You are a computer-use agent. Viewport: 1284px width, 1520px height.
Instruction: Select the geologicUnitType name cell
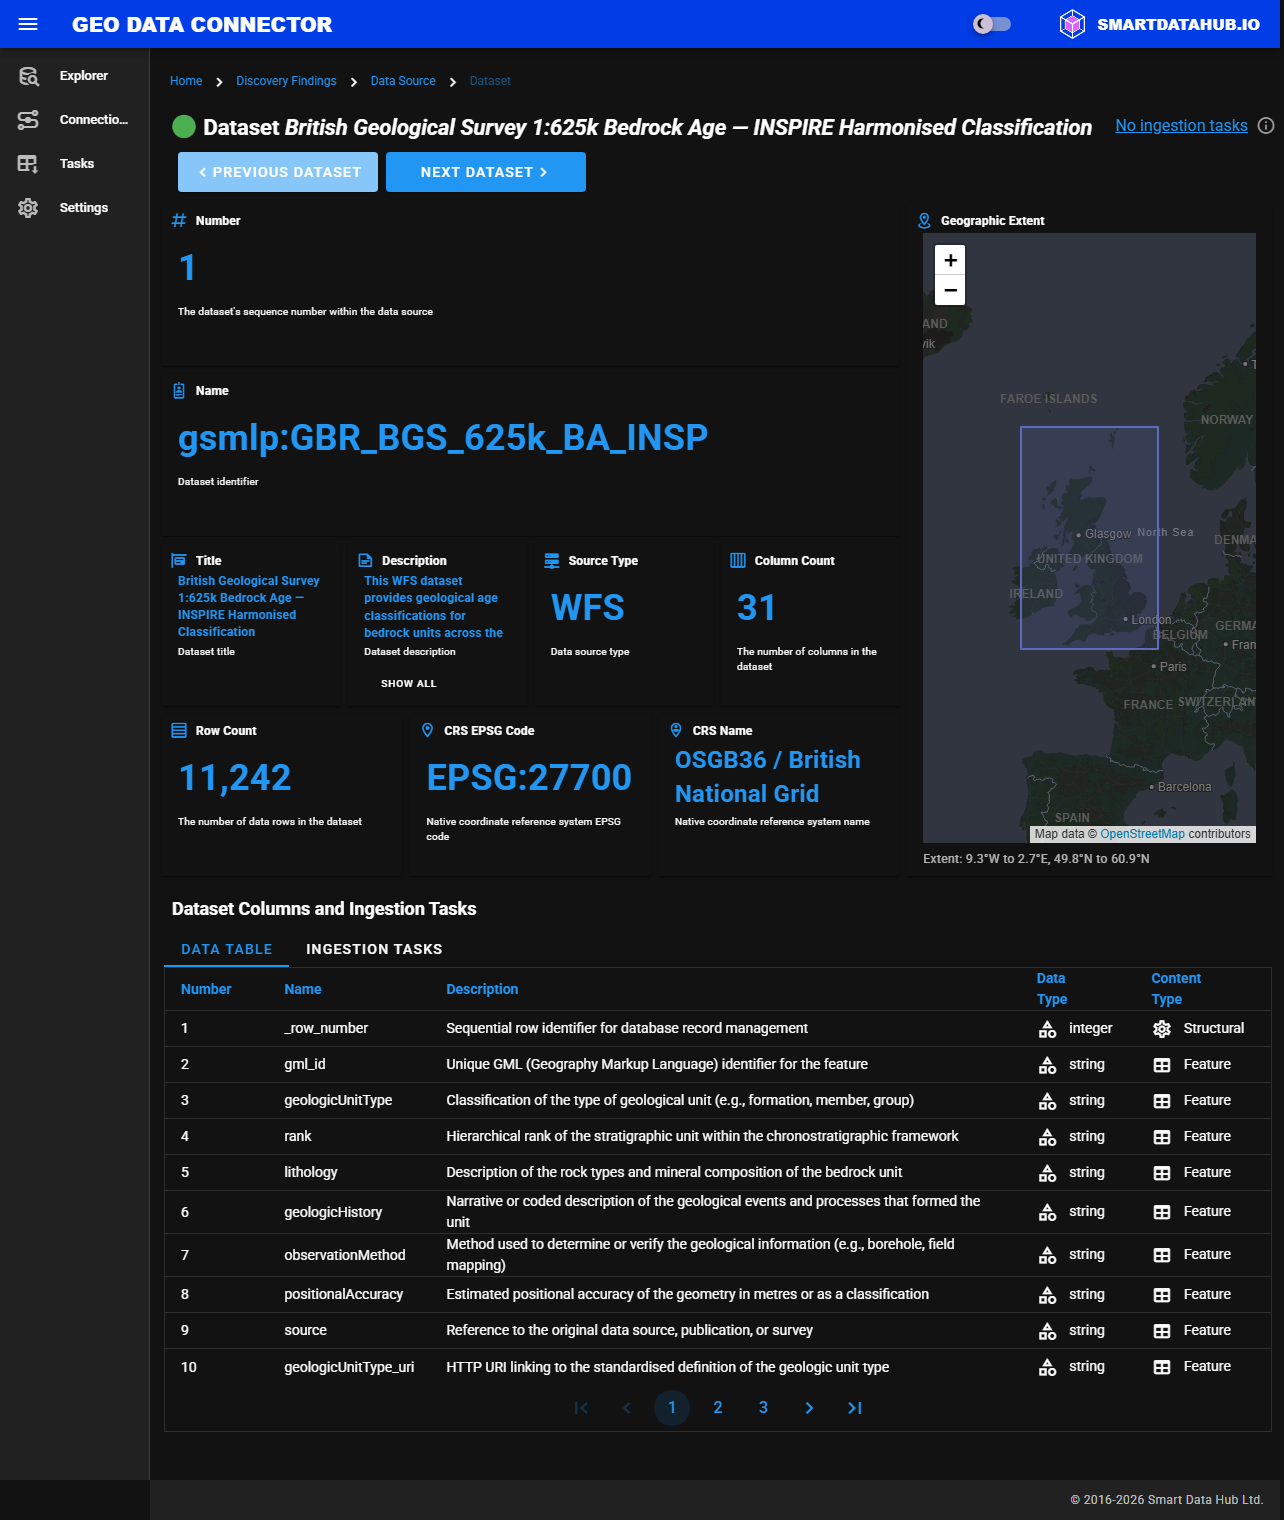pyautogui.click(x=338, y=1101)
